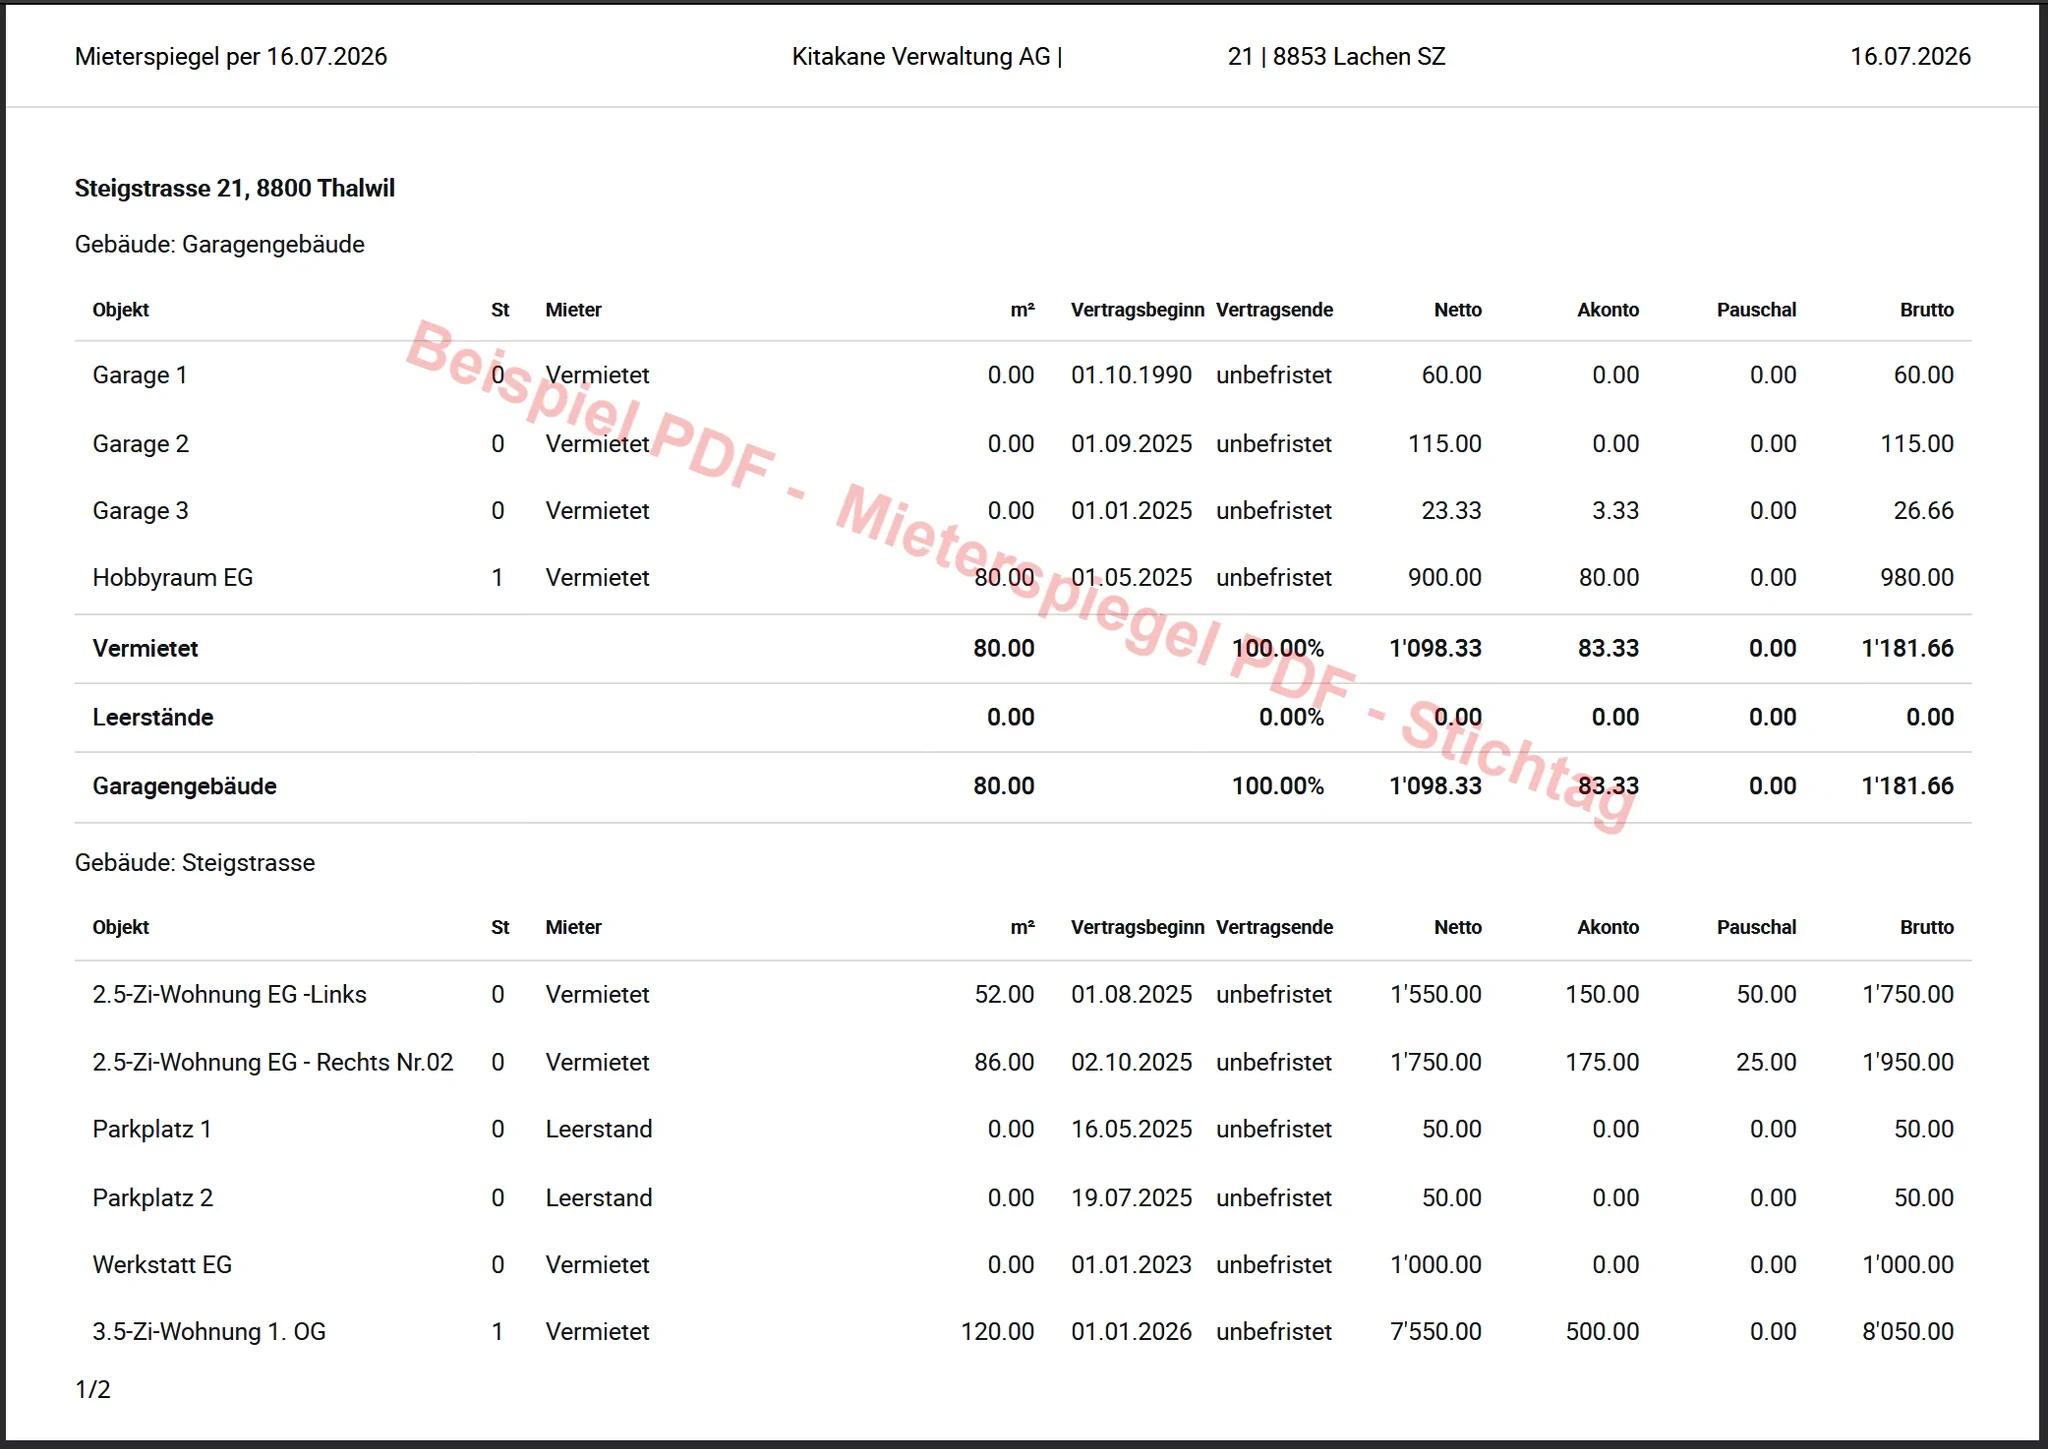Click the page number '1/2'
2048x1449 pixels.
pos(93,1389)
